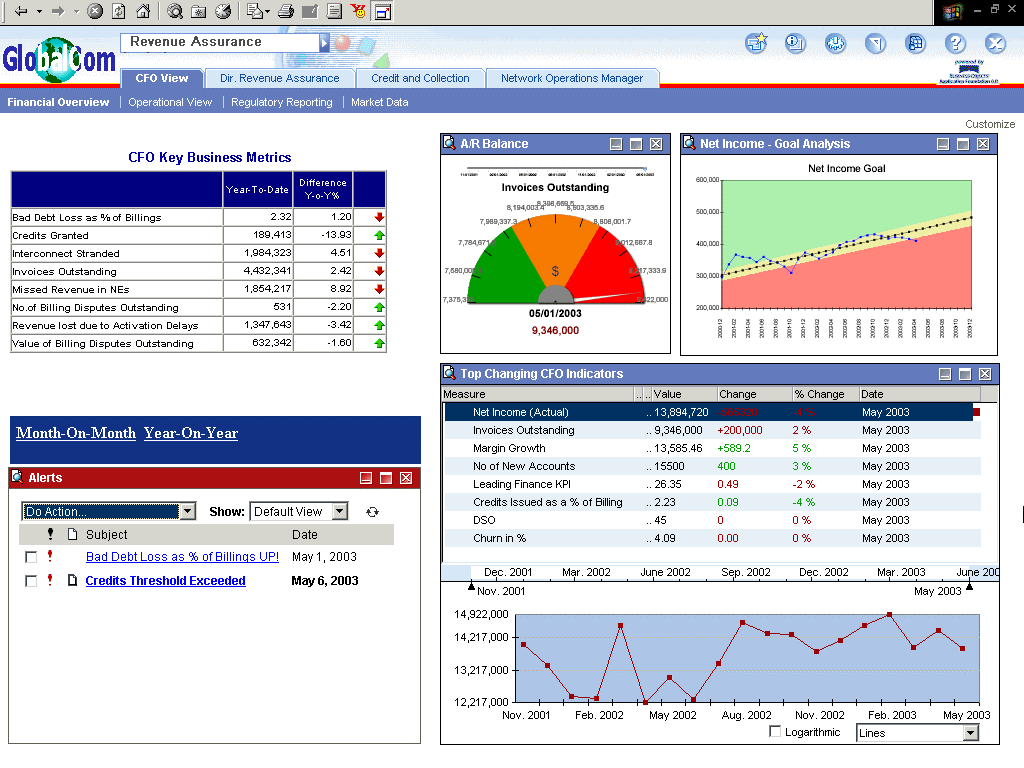The width and height of the screenshot is (1024, 768).
Task: Click the refresh icon in the Alerts panel
Action: click(x=372, y=512)
